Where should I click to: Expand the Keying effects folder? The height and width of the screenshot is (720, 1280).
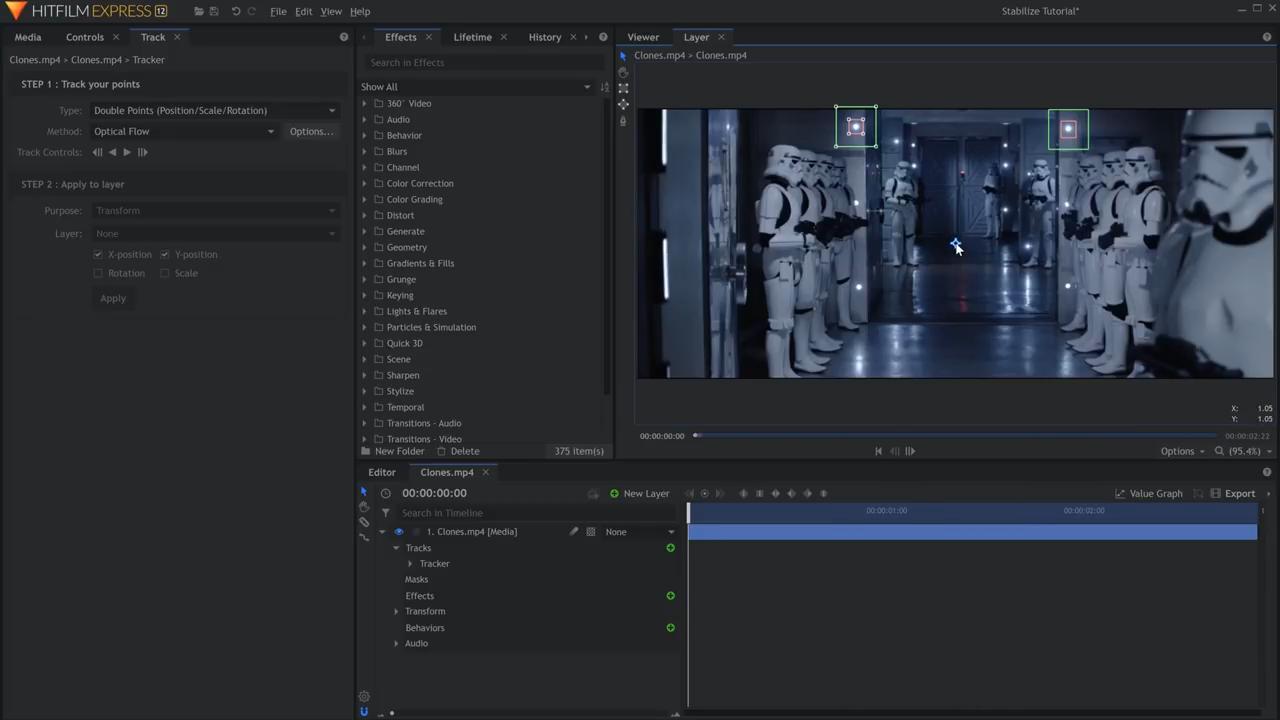(364, 296)
